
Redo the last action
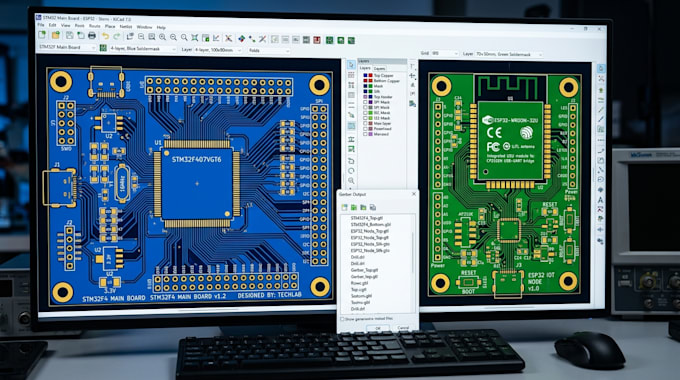pyautogui.click(x=116, y=36)
